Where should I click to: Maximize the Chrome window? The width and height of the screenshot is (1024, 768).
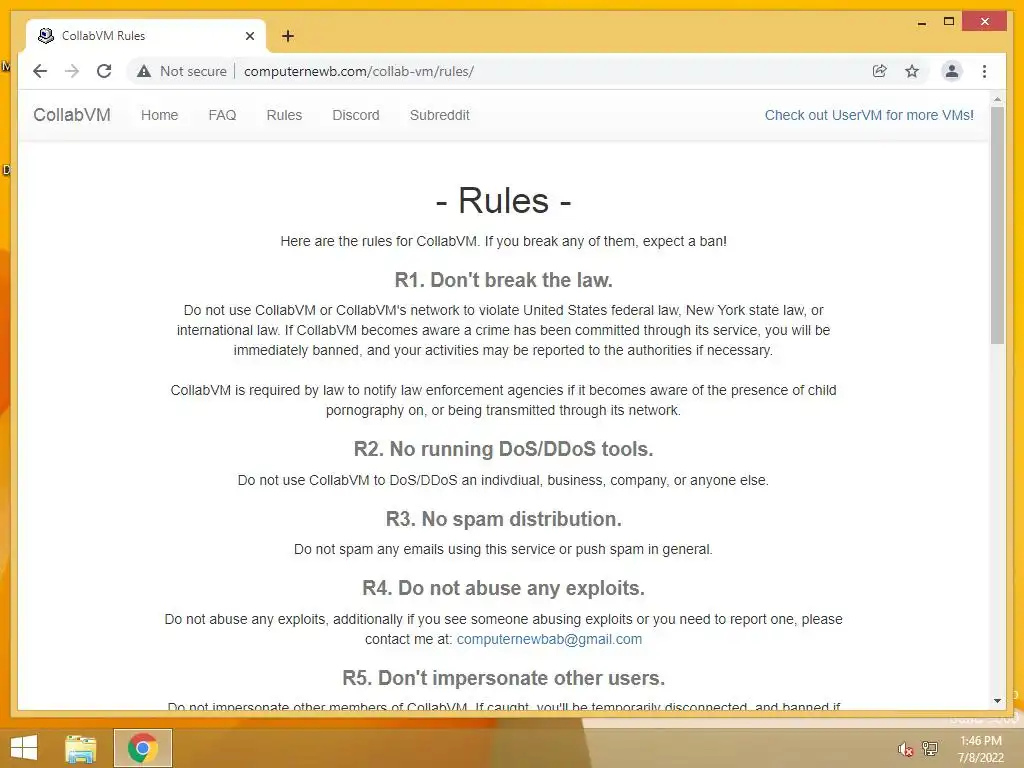949,22
